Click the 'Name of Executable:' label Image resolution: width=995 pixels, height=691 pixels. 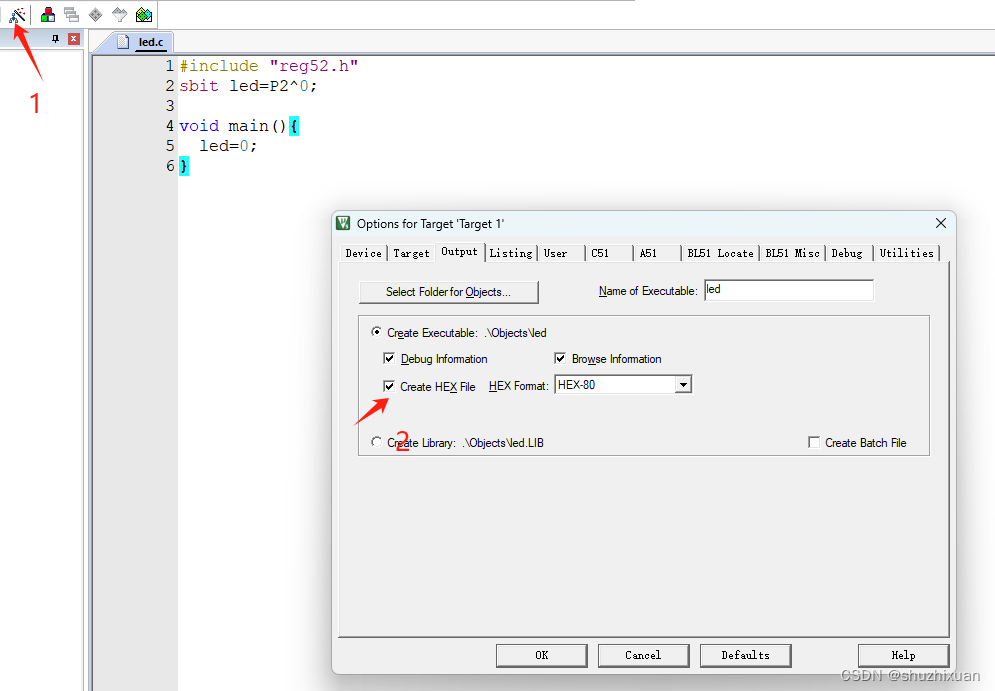648,291
